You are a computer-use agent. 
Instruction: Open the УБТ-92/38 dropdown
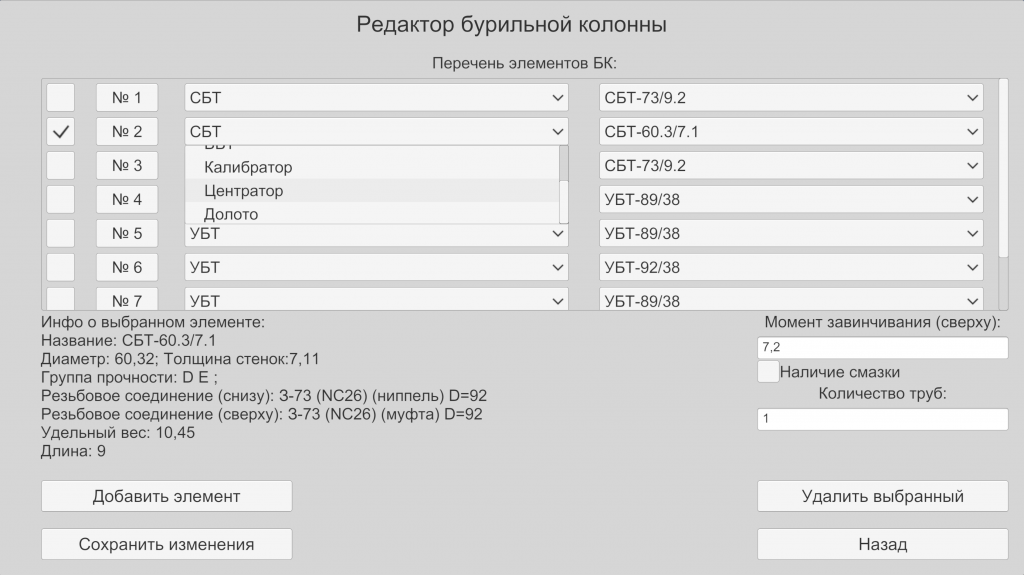pyautogui.click(x=791, y=267)
